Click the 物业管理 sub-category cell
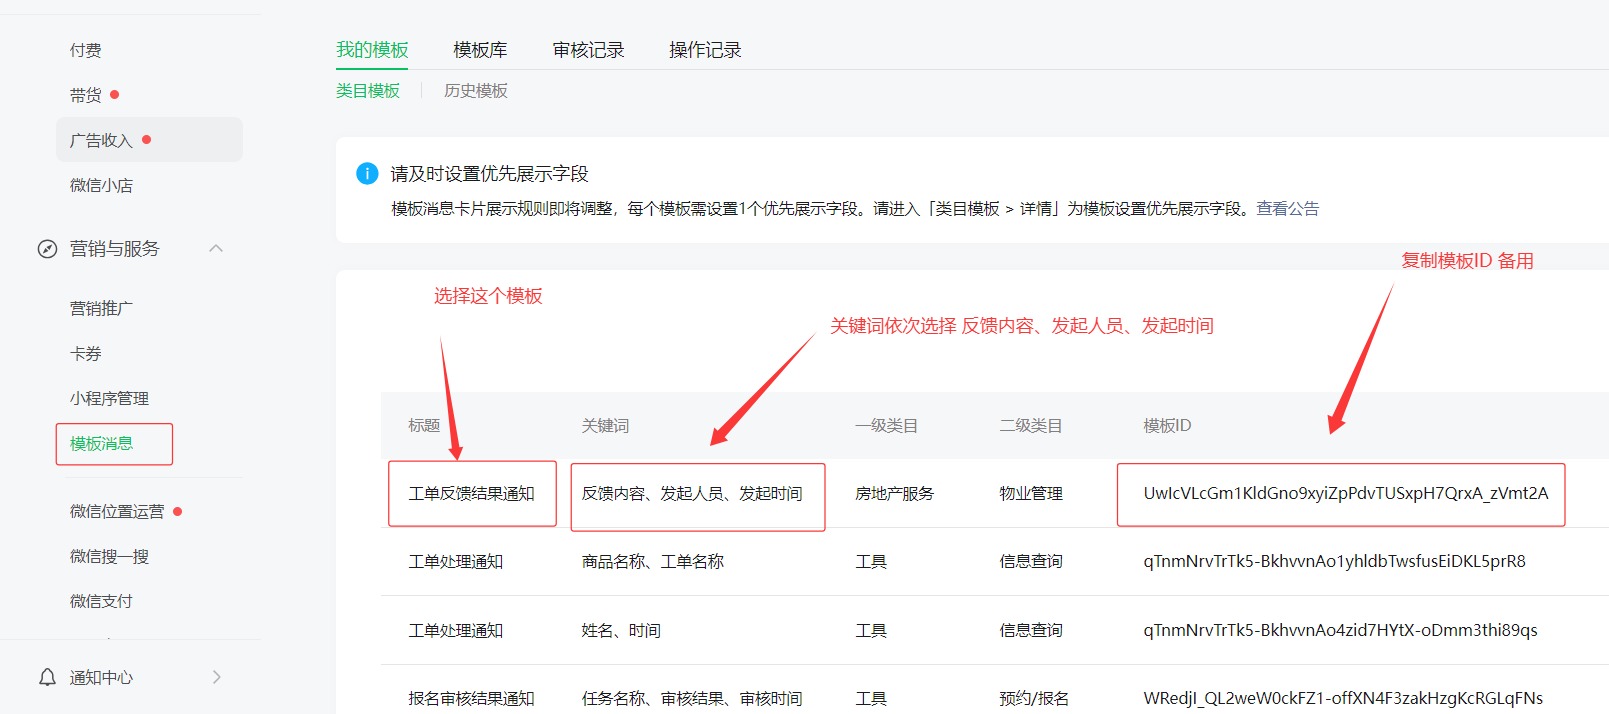The width and height of the screenshot is (1609, 714). pos(1031,493)
